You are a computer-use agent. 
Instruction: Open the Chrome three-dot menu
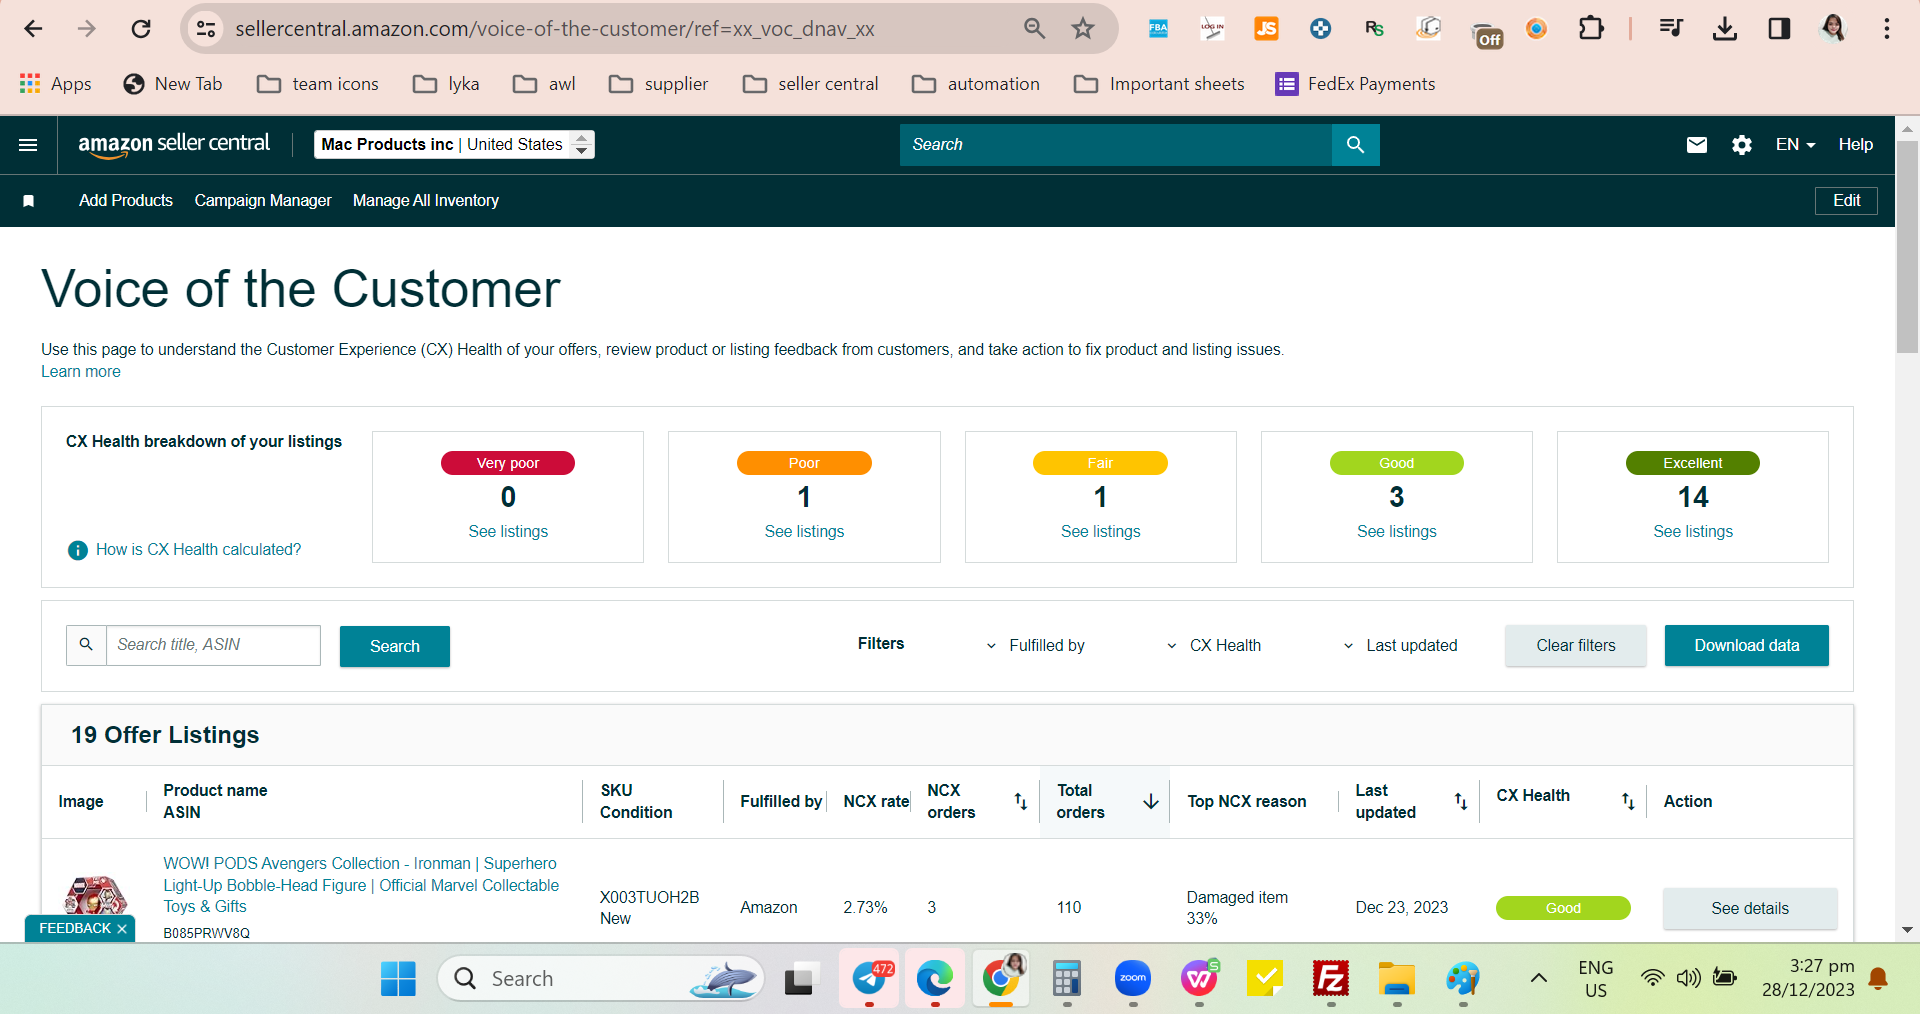click(1887, 29)
